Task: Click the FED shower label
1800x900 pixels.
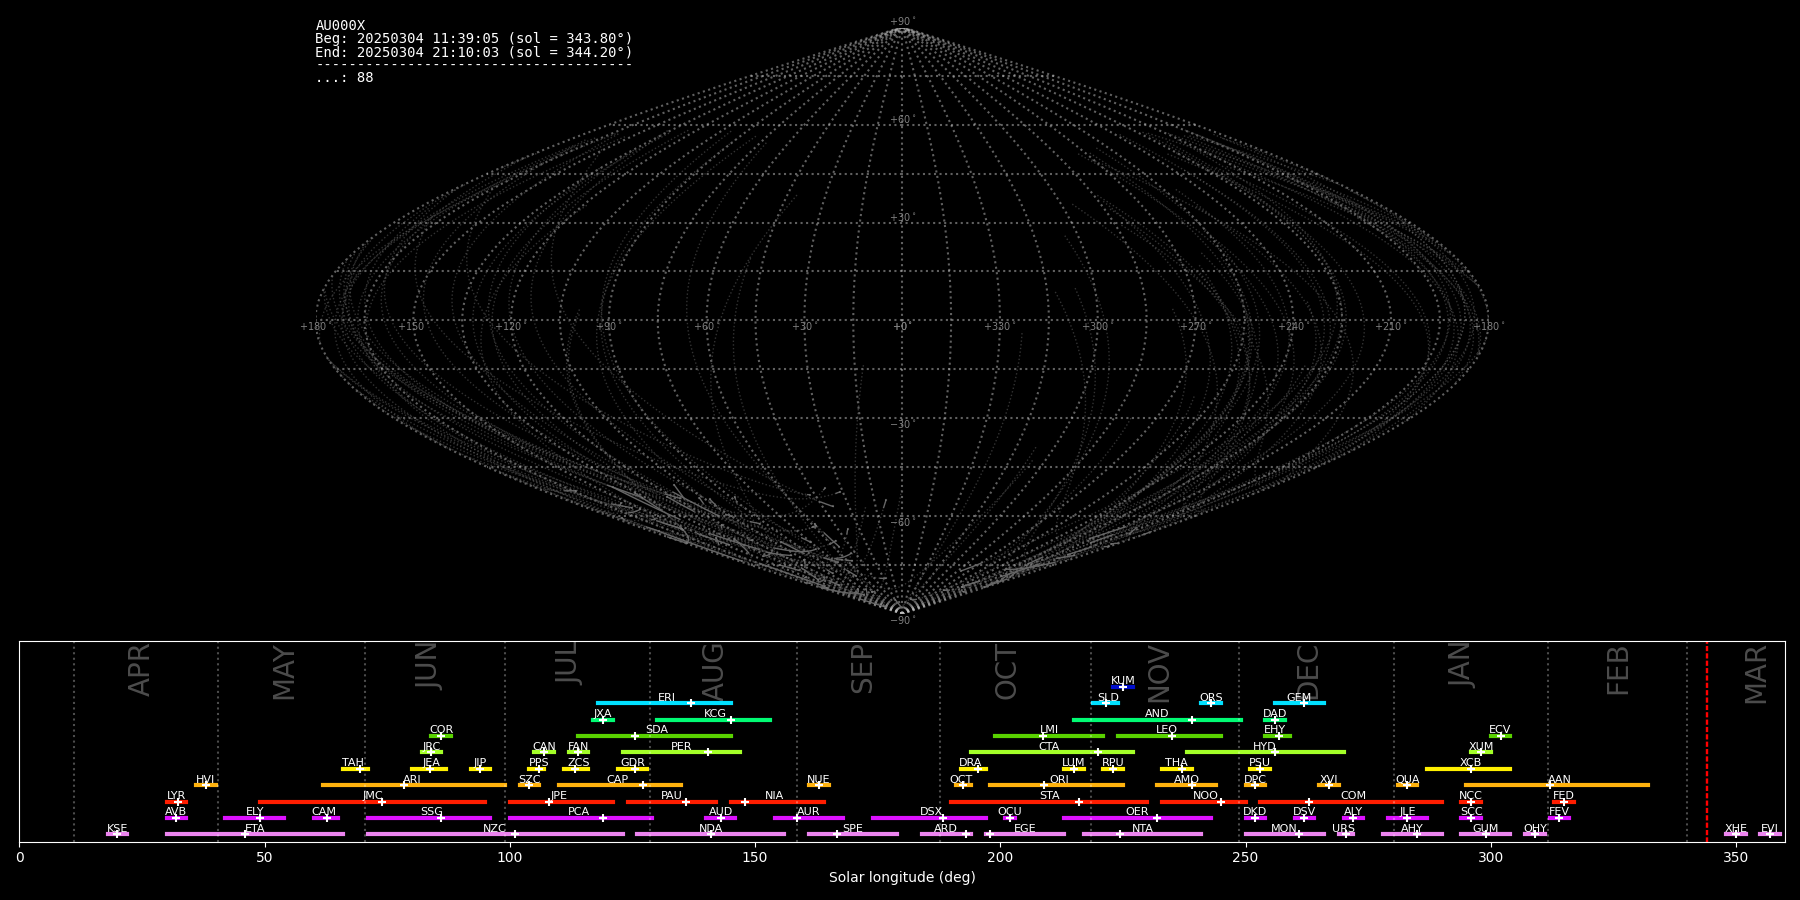Action: coord(1563,796)
